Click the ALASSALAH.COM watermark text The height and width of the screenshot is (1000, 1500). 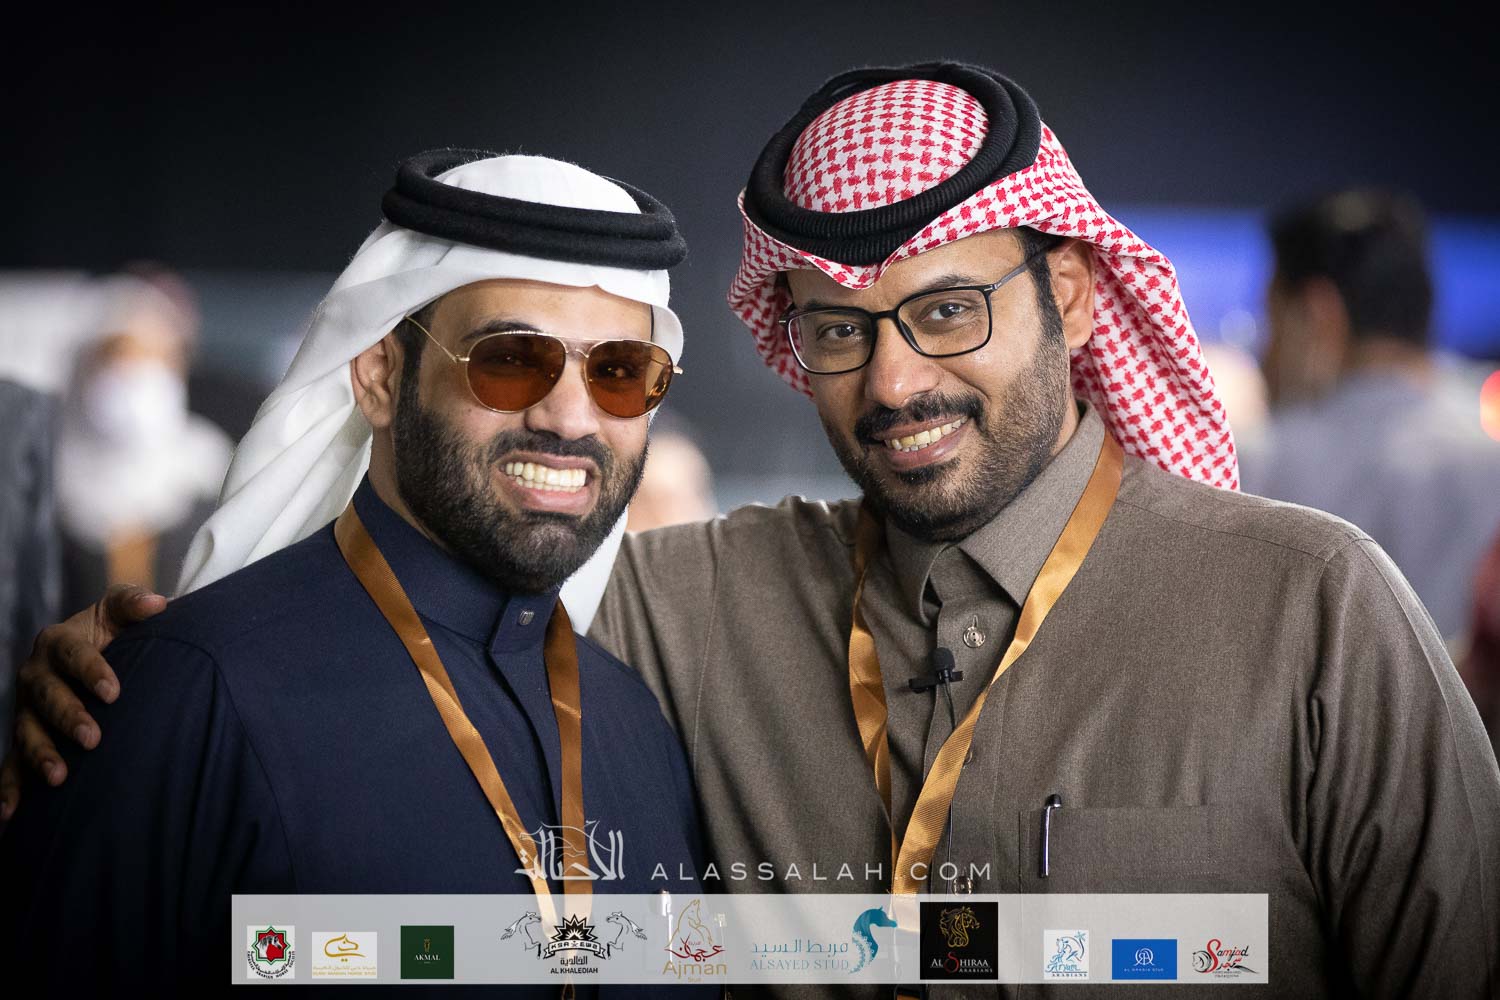pos(820,872)
